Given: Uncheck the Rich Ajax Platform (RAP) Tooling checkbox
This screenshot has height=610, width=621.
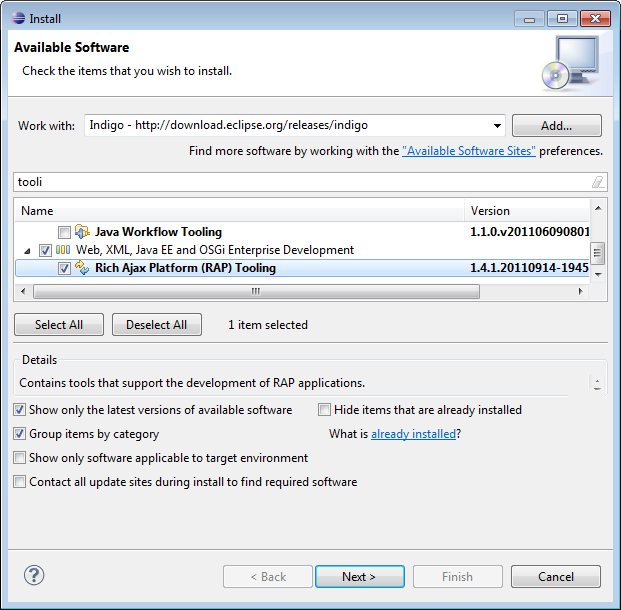Looking at the screenshot, I should coord(64,268).
